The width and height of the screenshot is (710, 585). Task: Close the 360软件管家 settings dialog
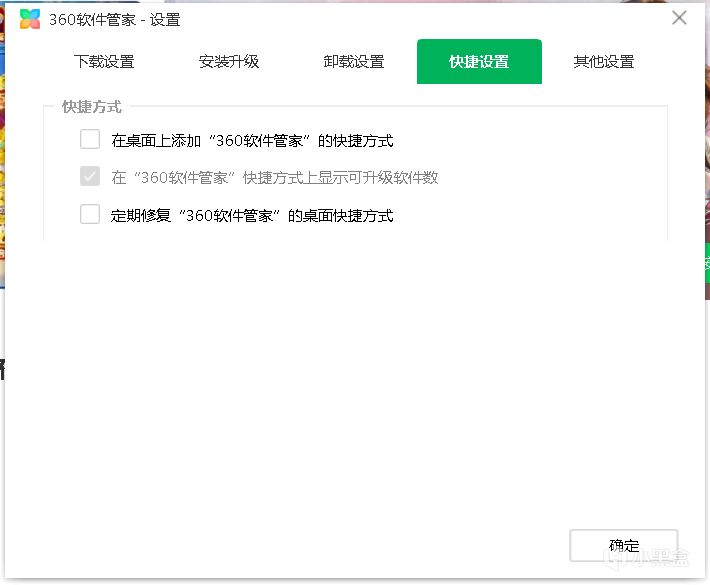tap(679, 18)
